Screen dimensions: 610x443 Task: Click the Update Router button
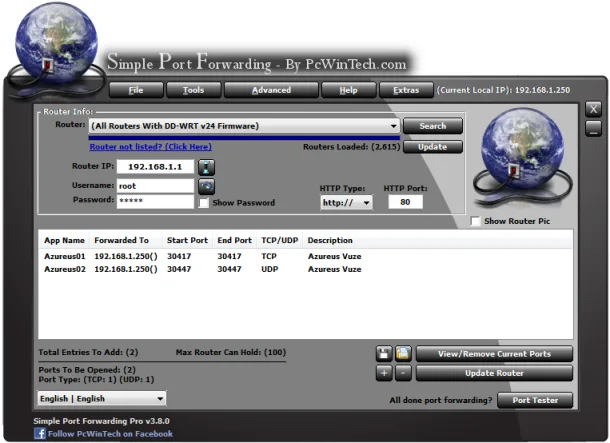click(494, 373)
